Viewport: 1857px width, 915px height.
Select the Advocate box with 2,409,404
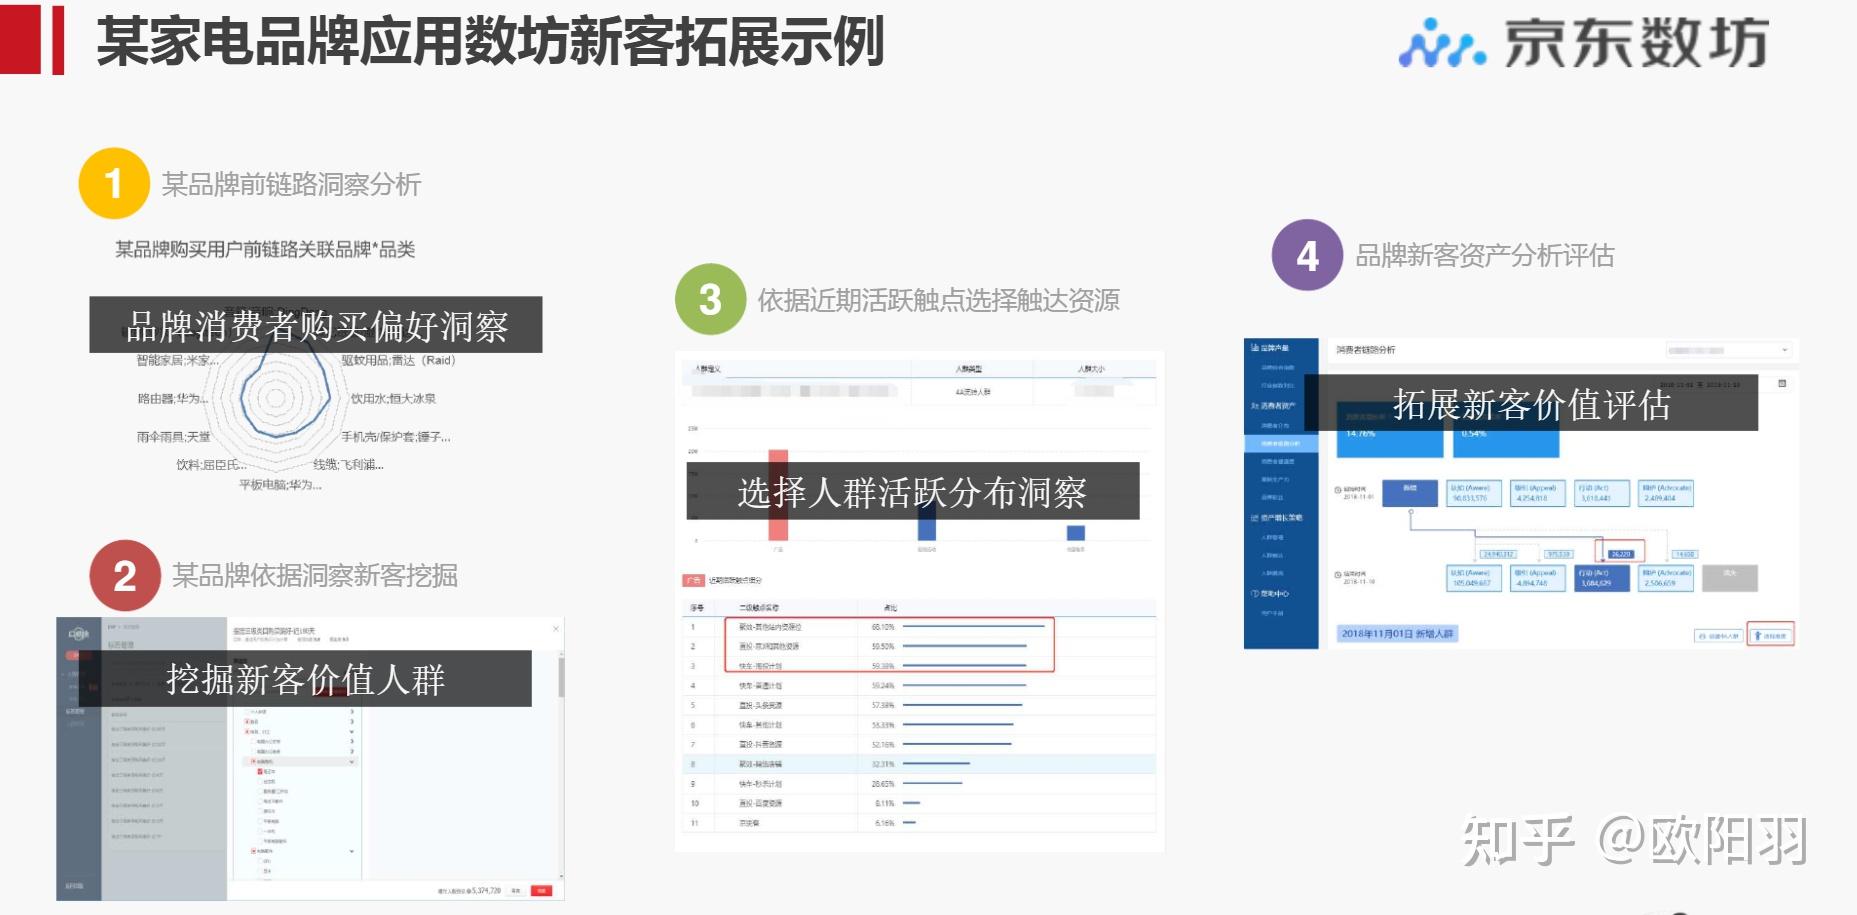(1666, 493)
